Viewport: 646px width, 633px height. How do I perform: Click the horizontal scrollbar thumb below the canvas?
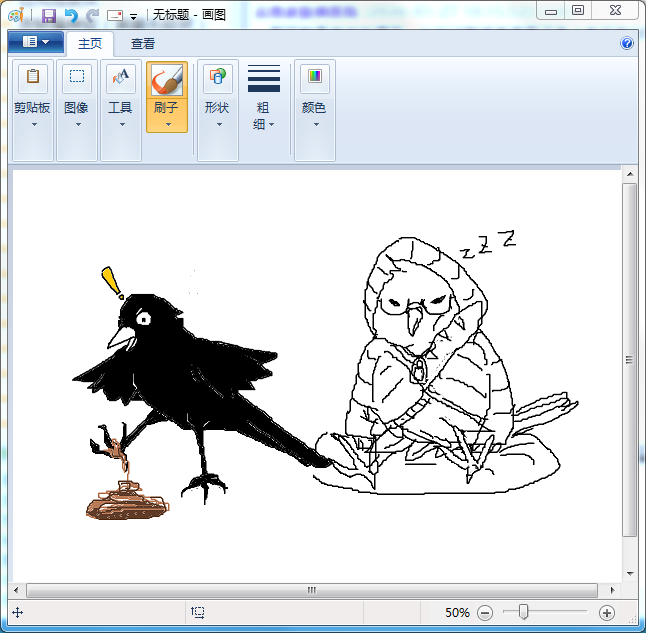click(312, 590)
